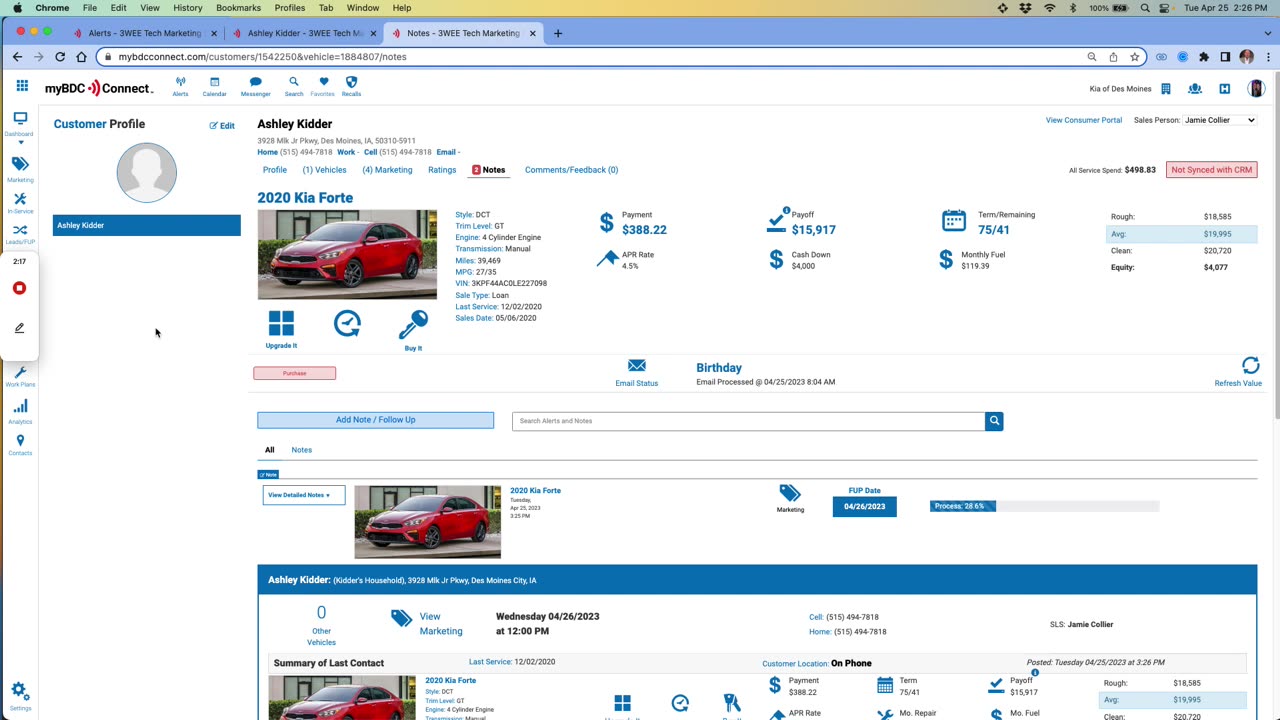
Task: Click the Process 28.6% progress bar
Action: click(x=1044, y=506)
